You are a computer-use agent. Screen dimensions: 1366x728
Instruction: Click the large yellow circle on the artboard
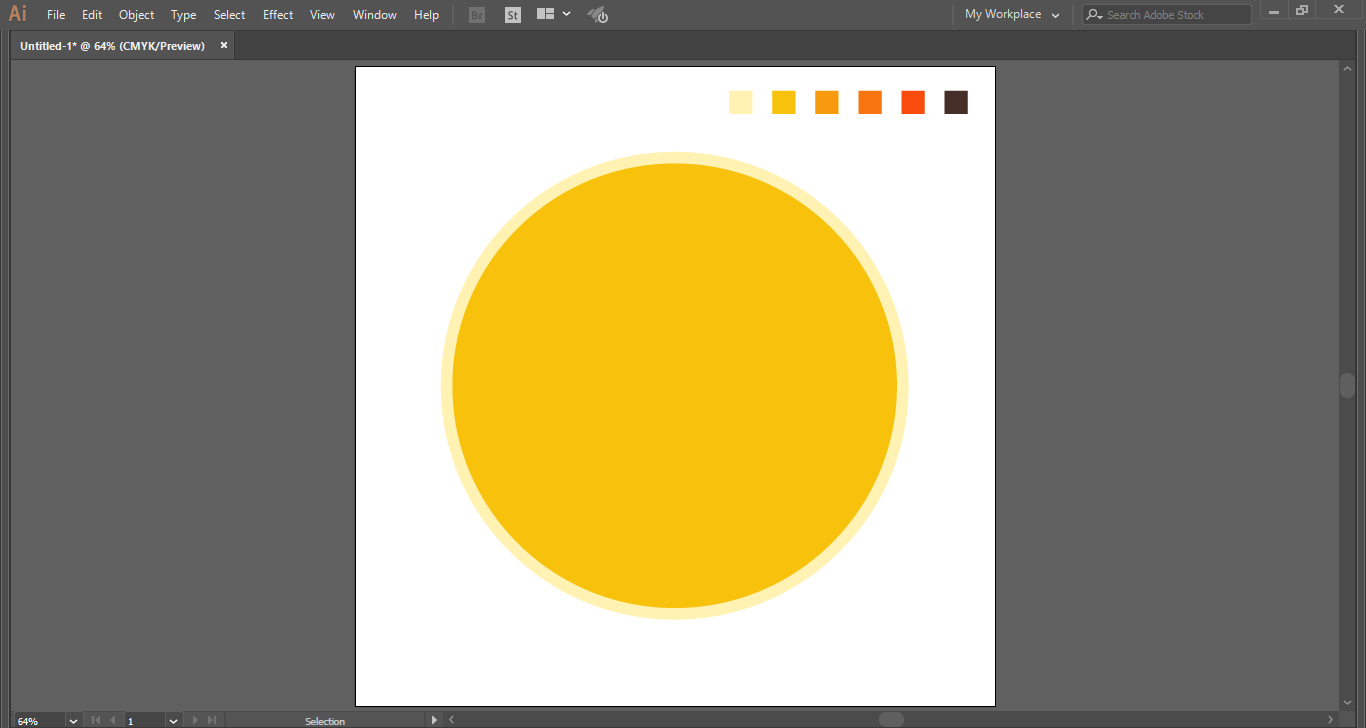click(x=675, y=386)
